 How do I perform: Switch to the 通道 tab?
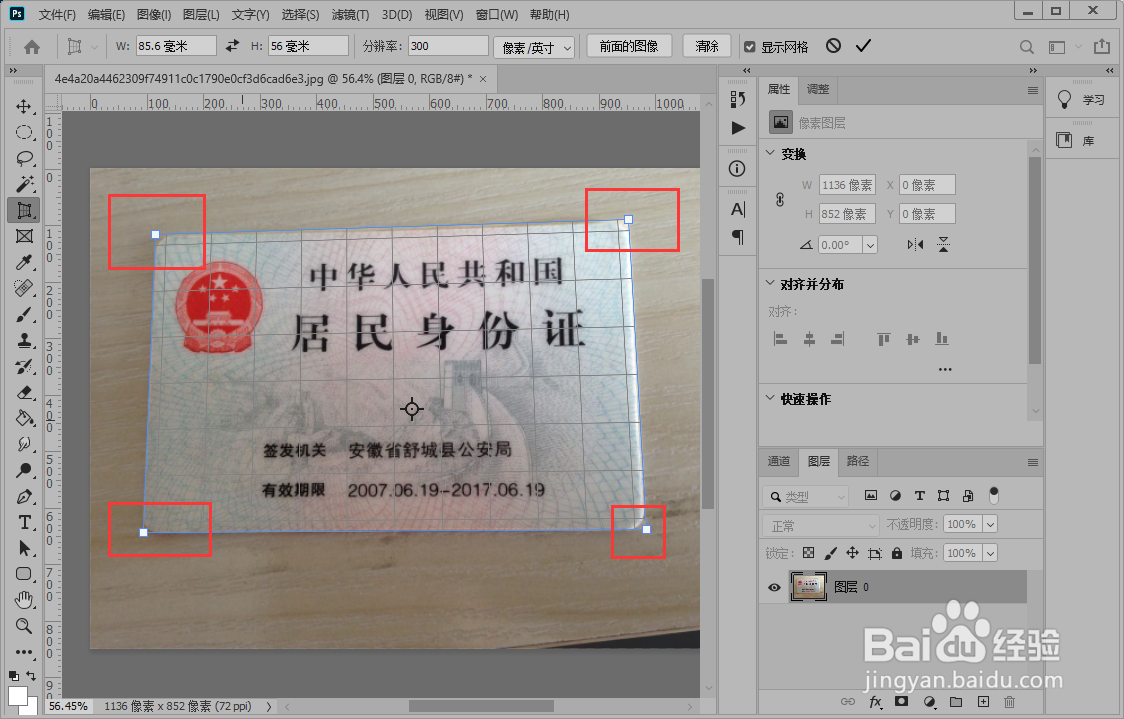pos(779,461)
